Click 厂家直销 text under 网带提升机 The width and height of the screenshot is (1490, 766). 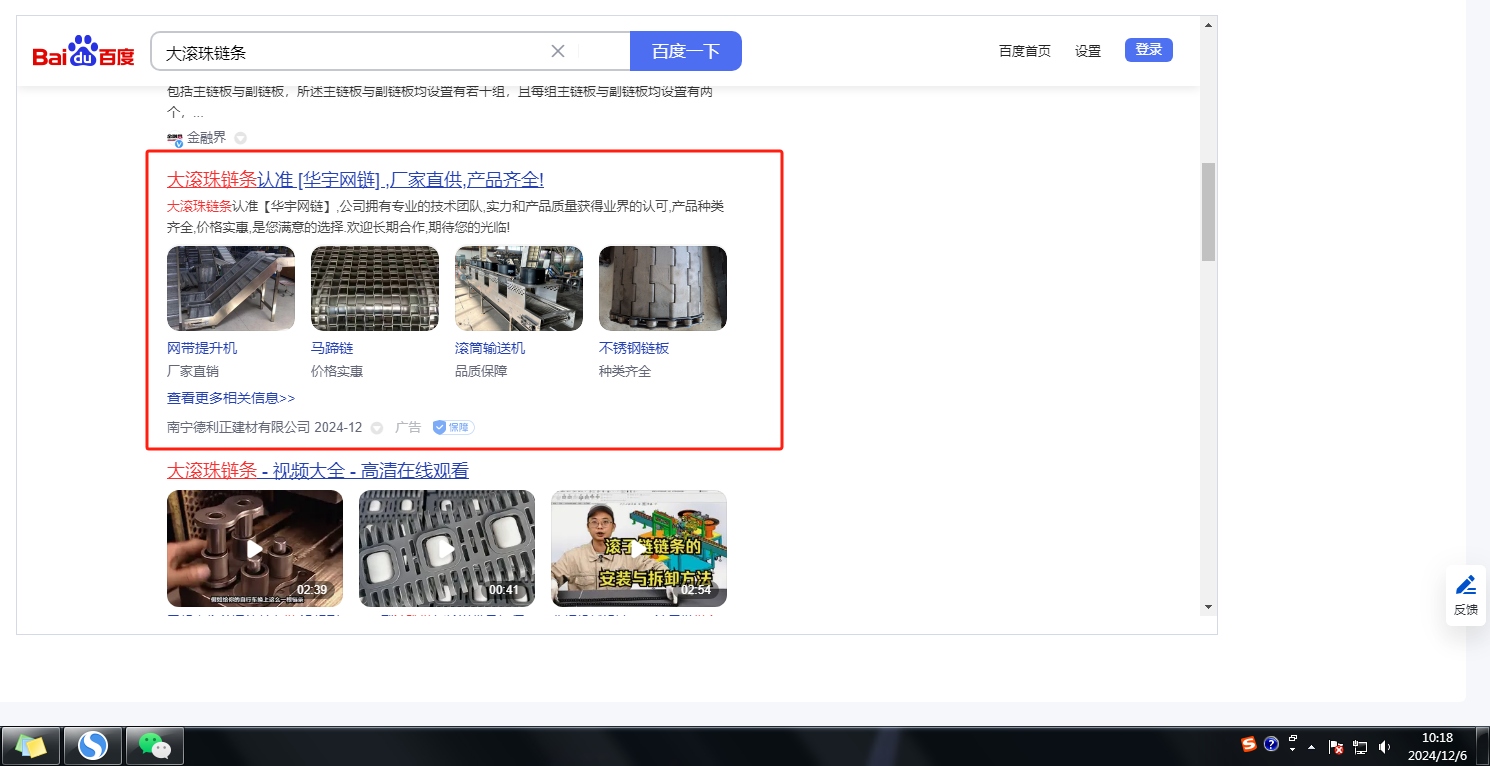(193, 371)
